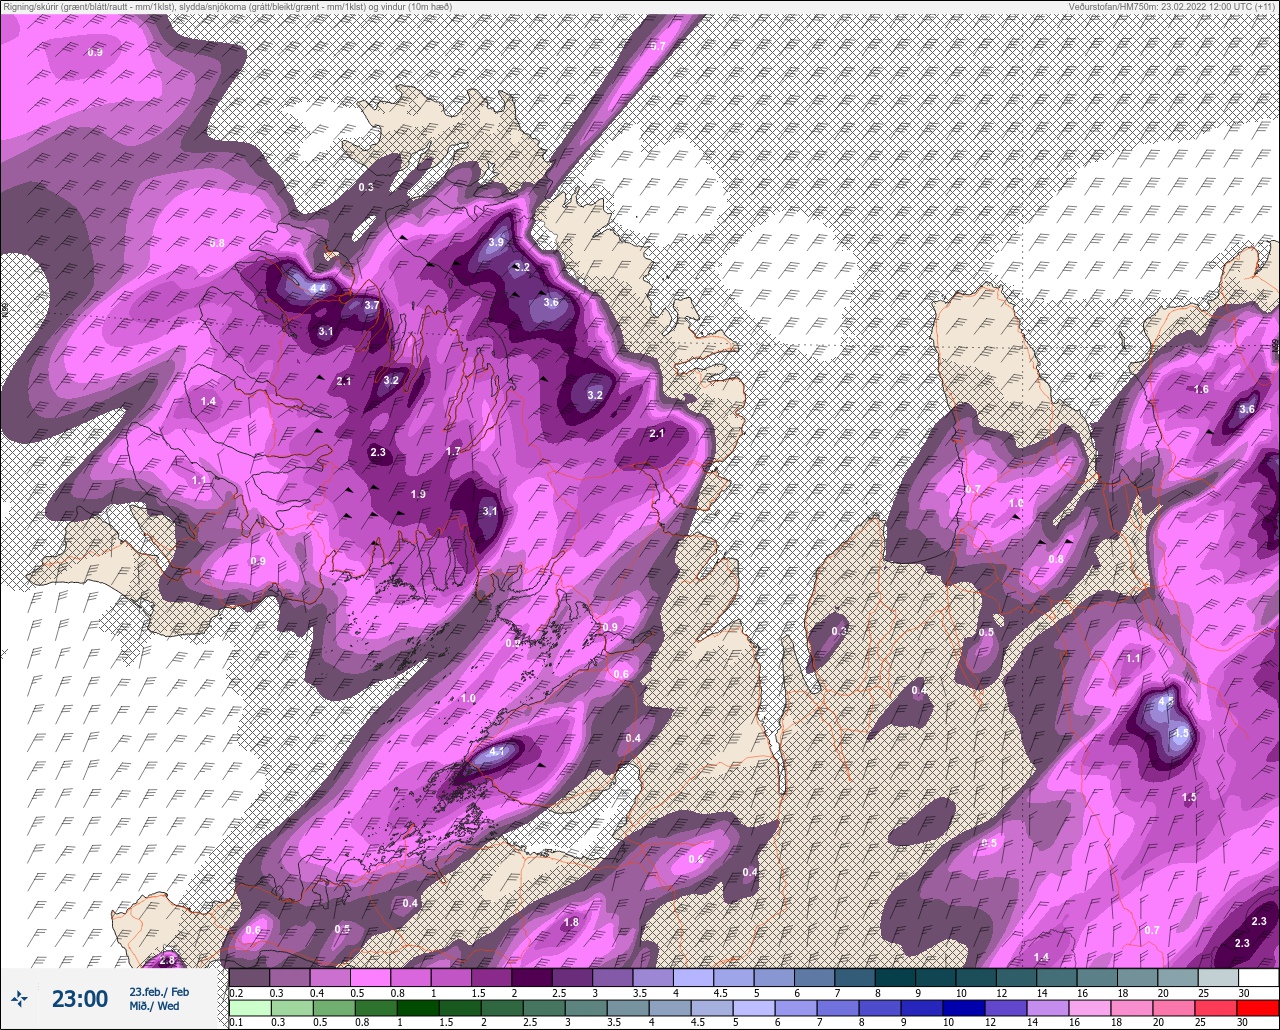Click the Veðurstofan compass logo icon
Image resolution: width=1280 pixels, height=1030 pixels.
(20, 997)
